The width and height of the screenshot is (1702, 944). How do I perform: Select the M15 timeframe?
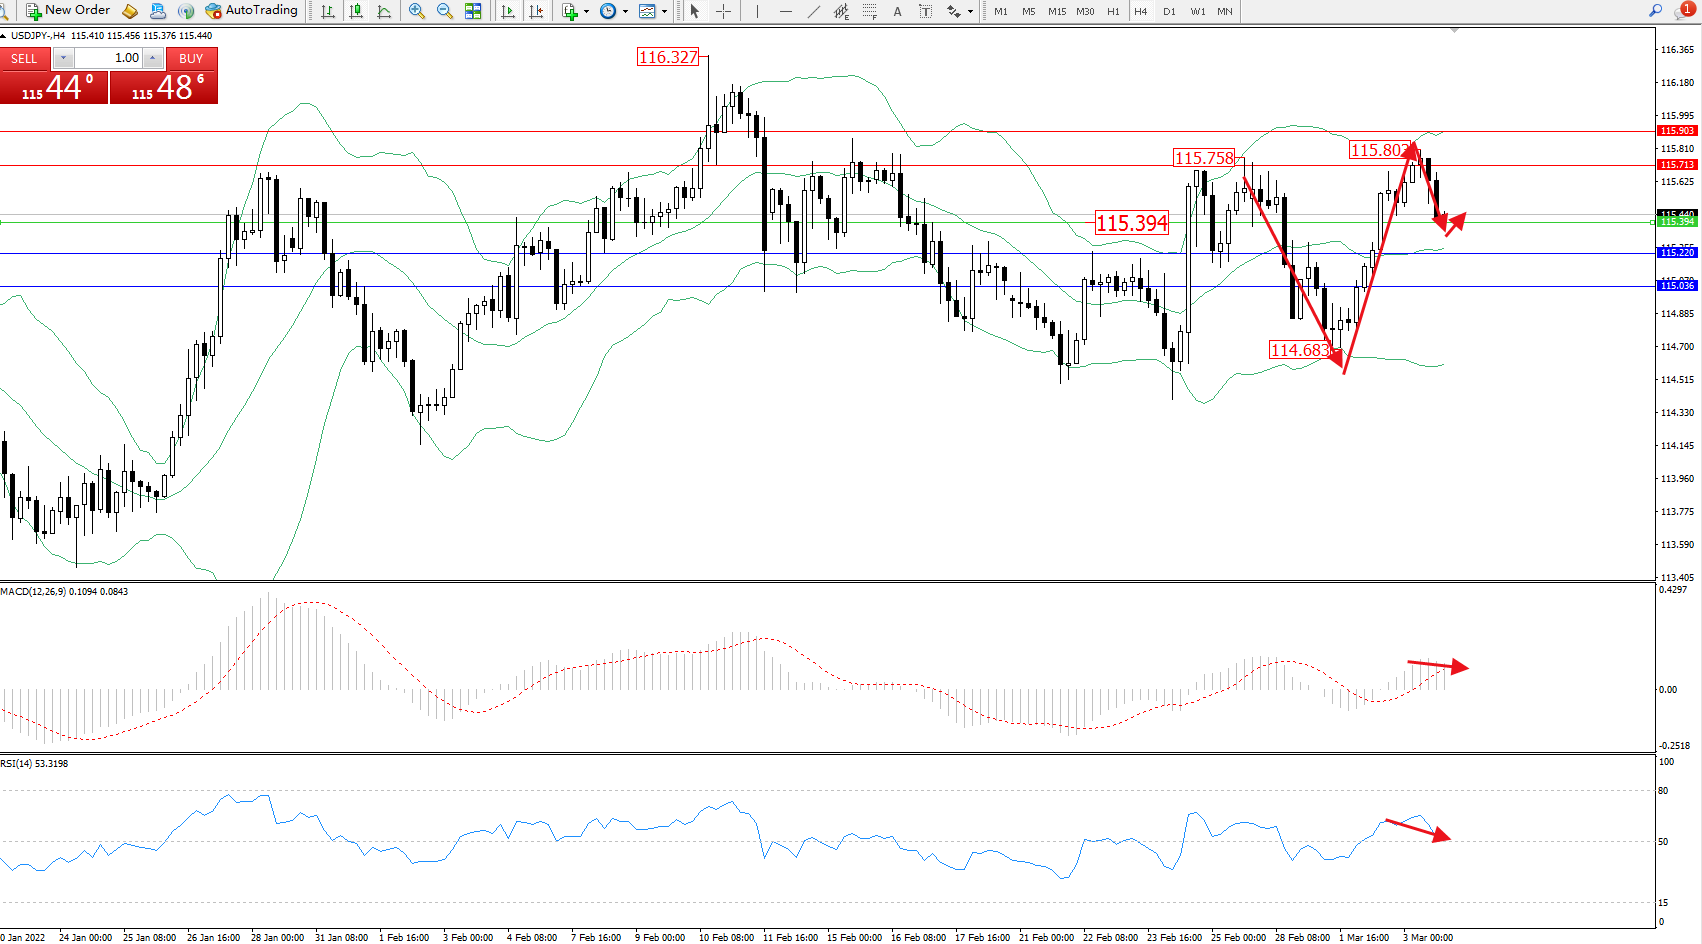tap(1057, 12)
